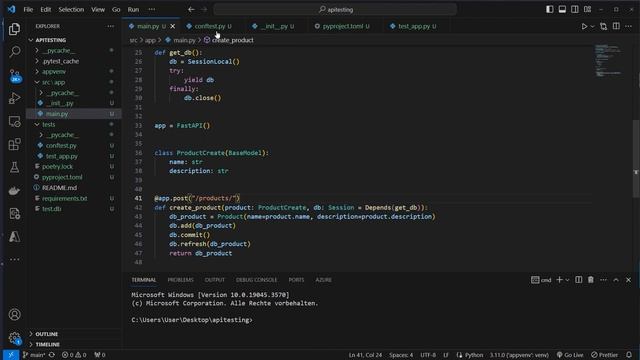Open the Manage settings gear
The height and width of the screenshot is (360, 640).
coord(15,338)
